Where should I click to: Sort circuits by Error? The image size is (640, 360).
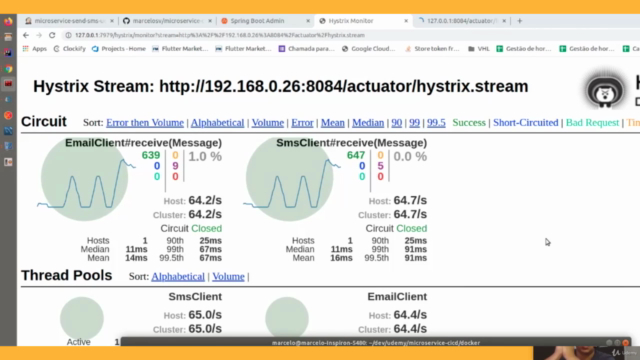302,122
